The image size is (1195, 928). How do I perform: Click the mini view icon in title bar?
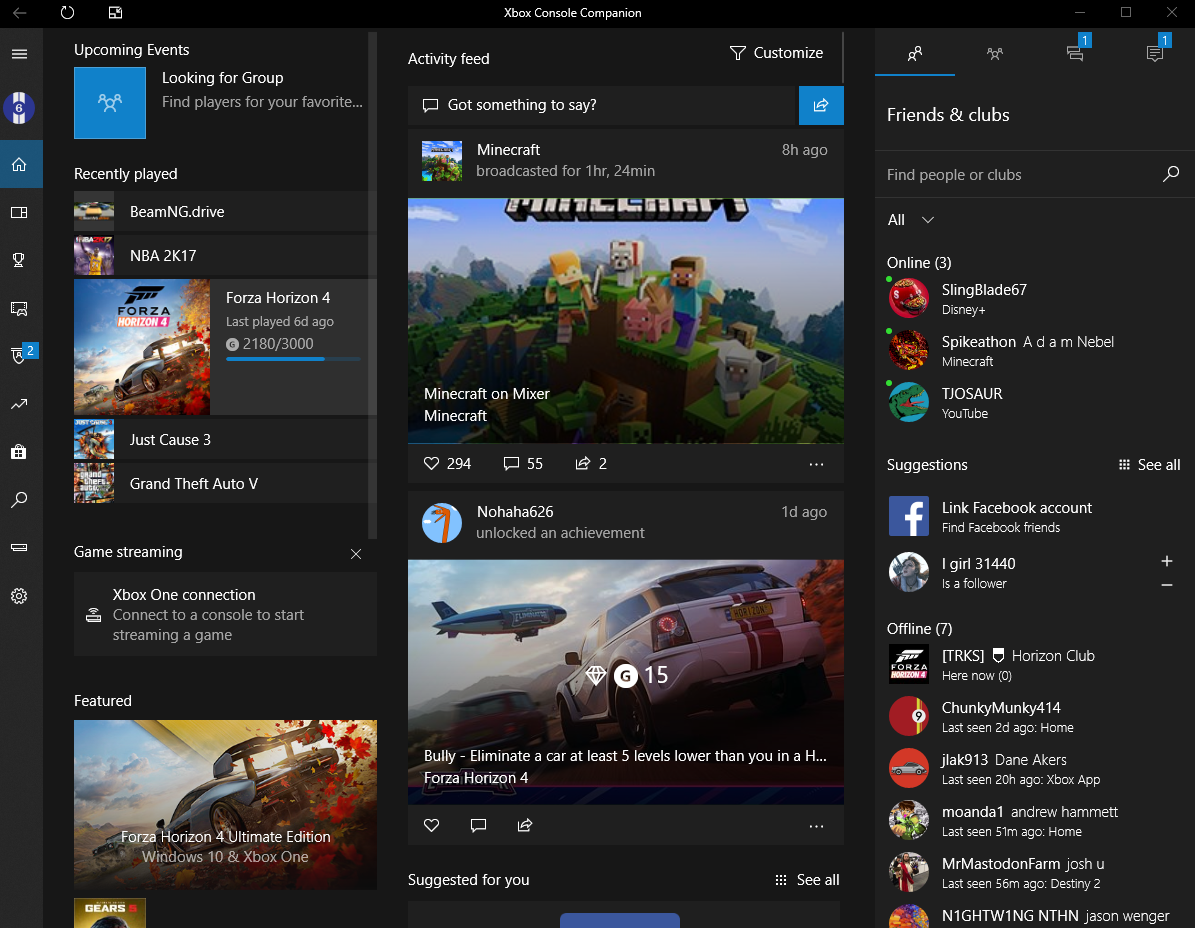coord(116,13)
